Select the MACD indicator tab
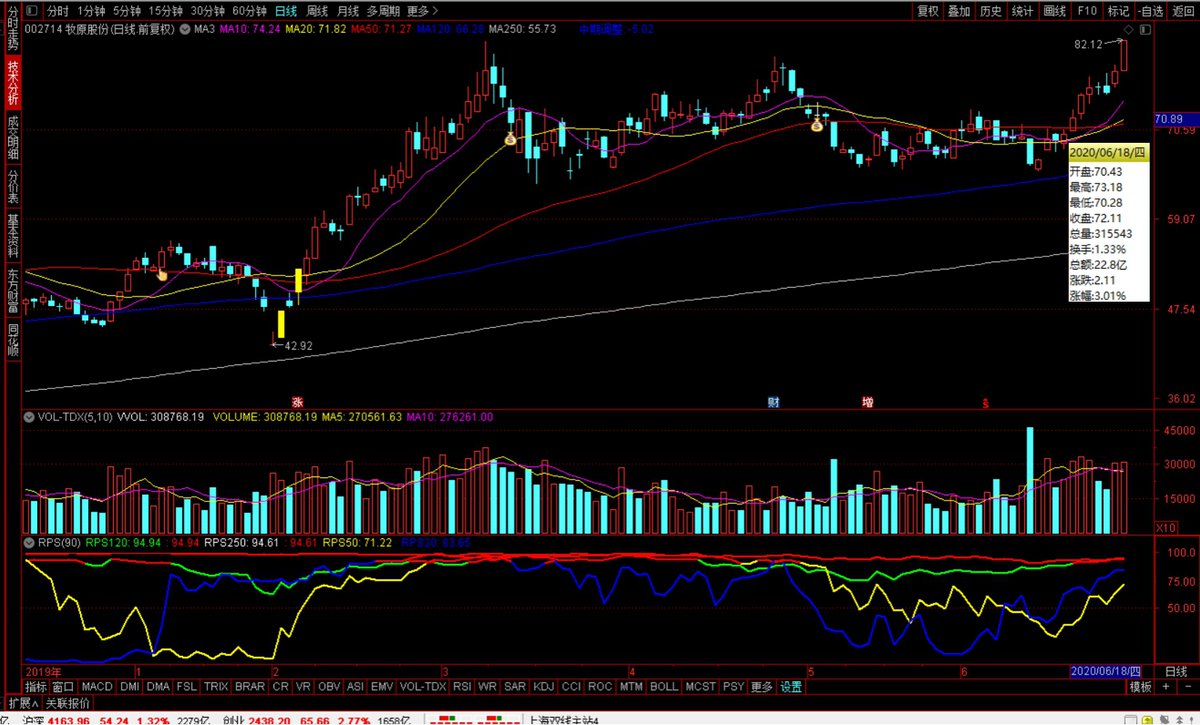The width and height of the screenshot is (1200, 725). point(97,688)
